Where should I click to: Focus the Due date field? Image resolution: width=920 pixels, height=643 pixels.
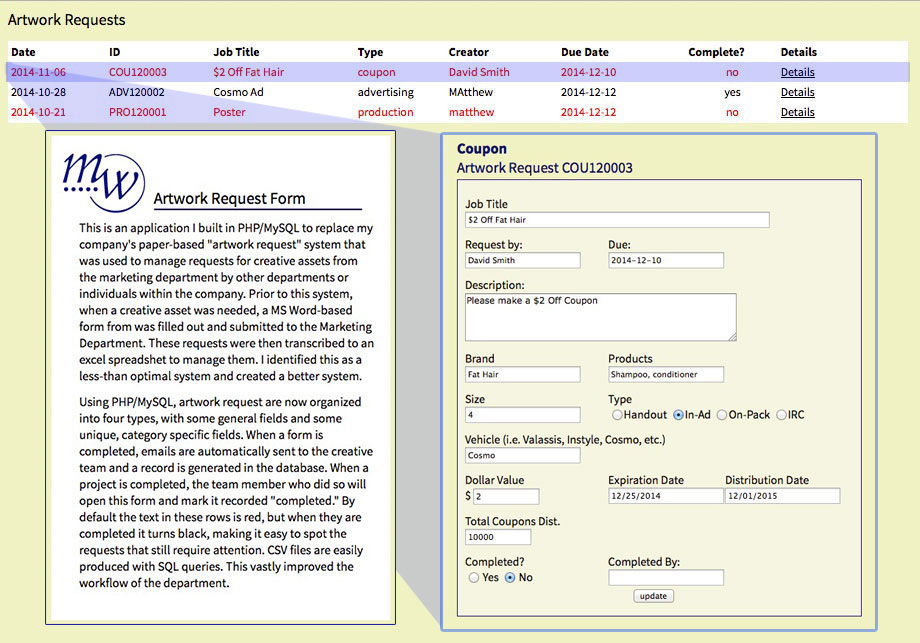tap(666, 260)
